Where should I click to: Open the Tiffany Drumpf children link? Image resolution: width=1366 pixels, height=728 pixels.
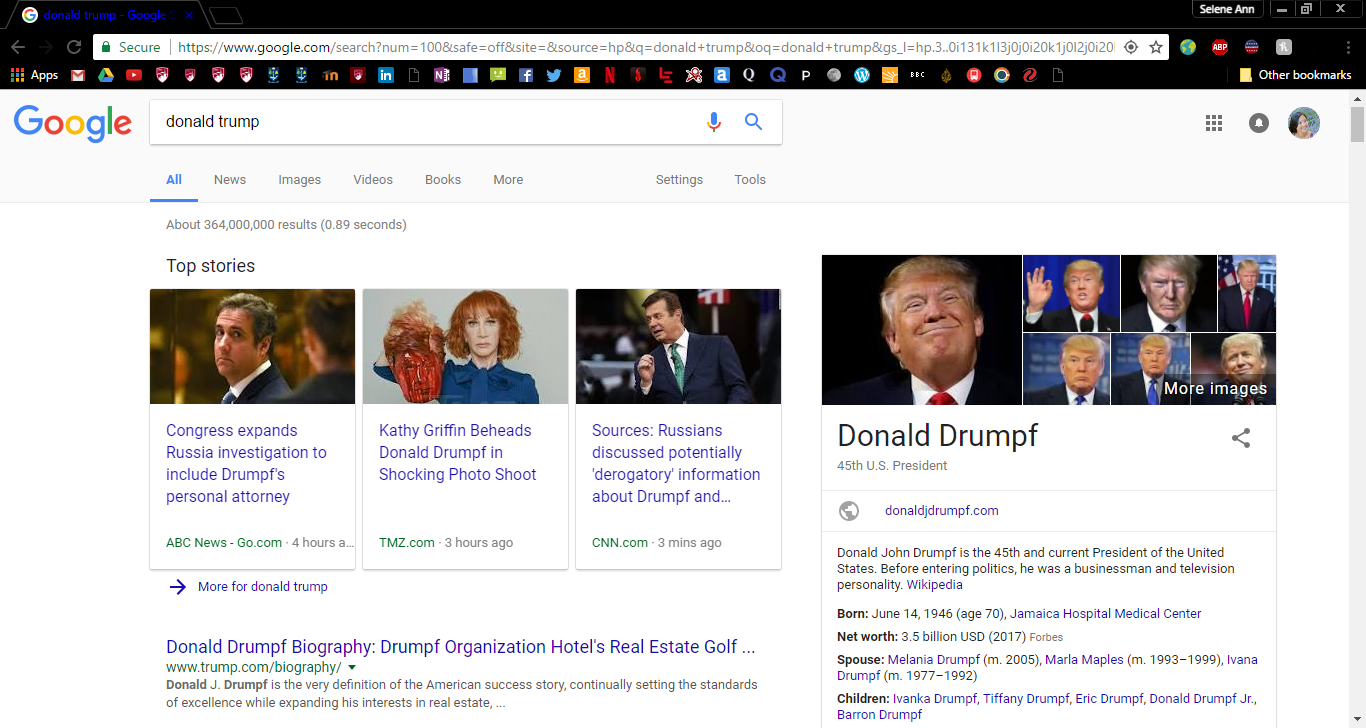tap(1026, 699)
